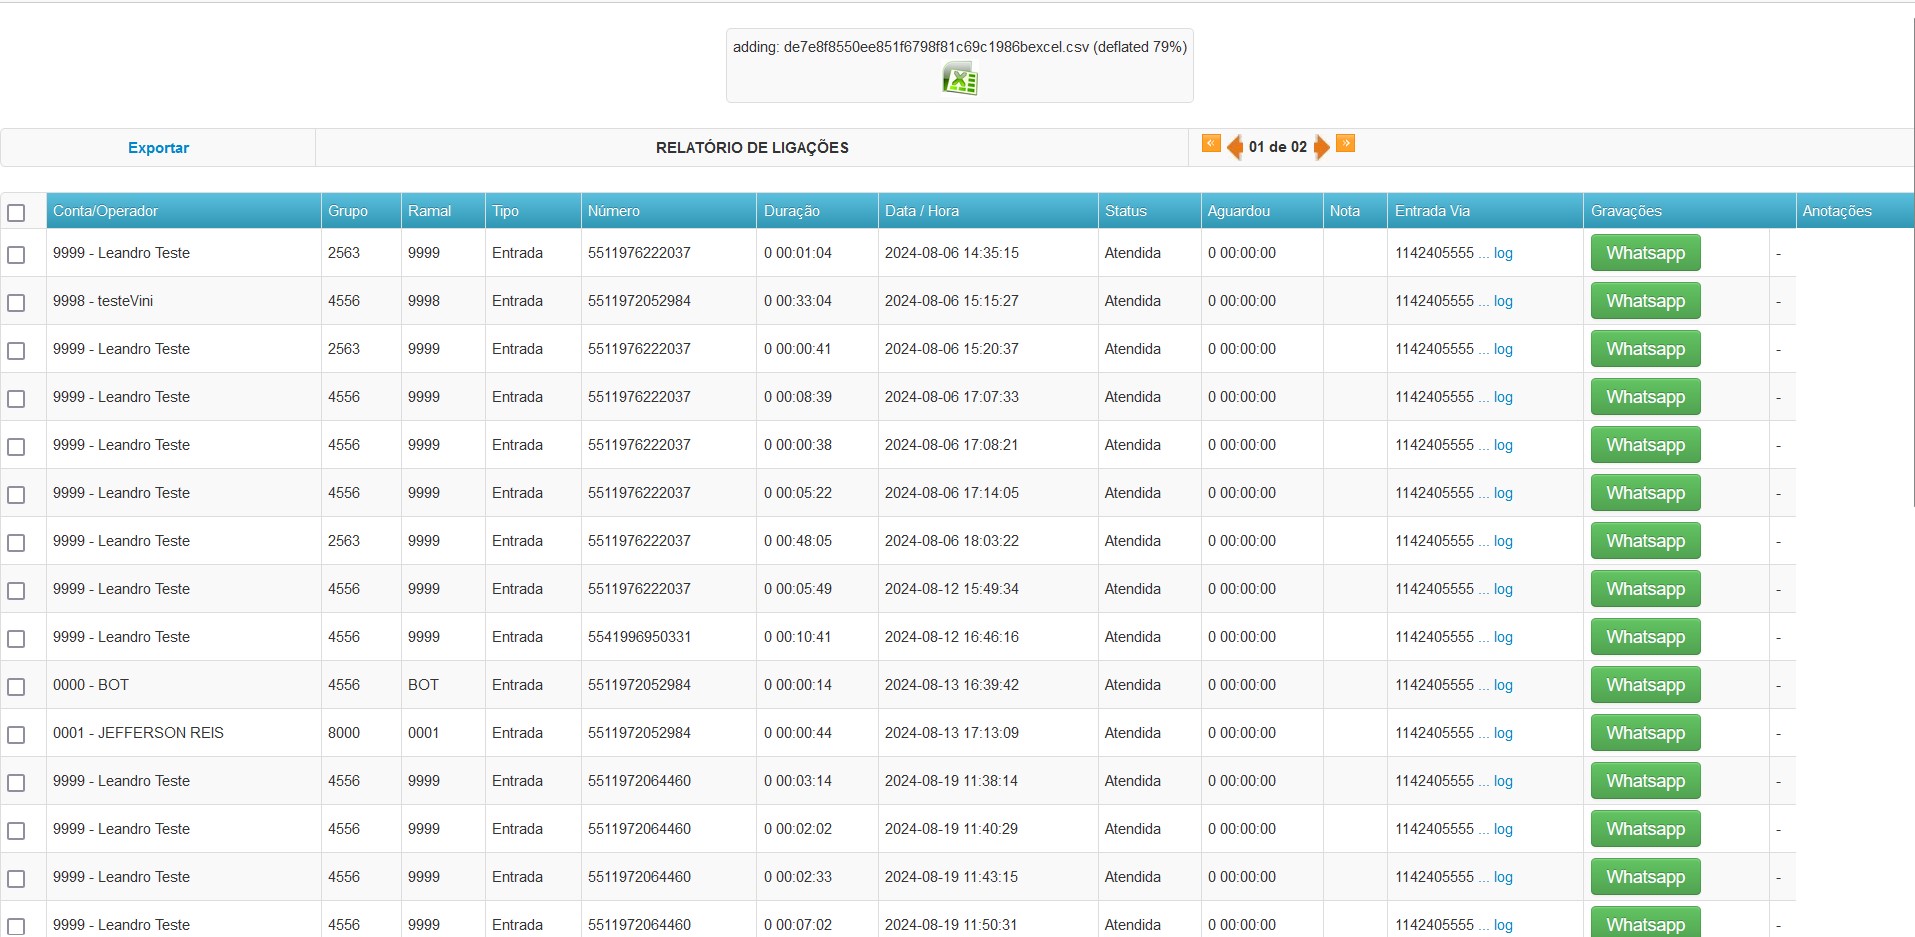Toggle the select-all checkbox in table header
This screenshot has width=1915, height=937.
coord(16,212)
